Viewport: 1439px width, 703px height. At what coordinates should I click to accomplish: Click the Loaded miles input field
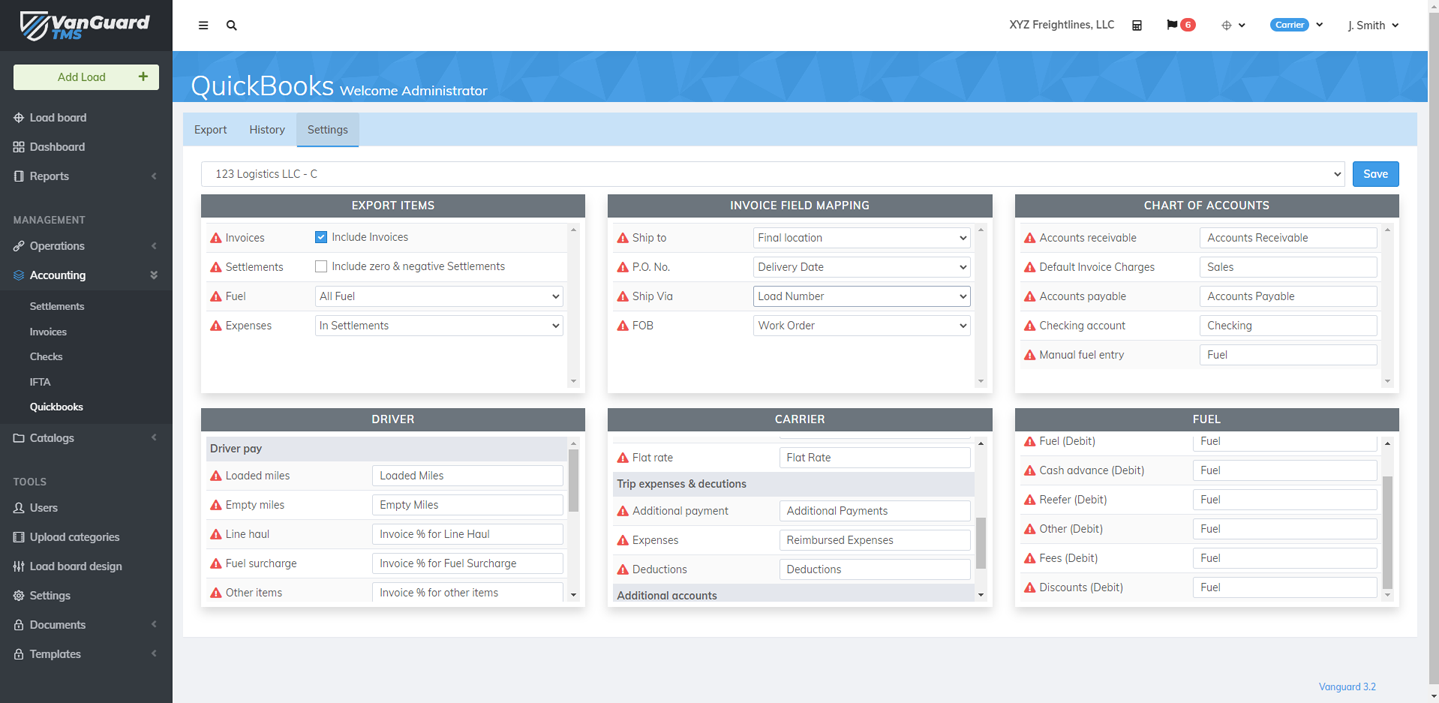467,476
